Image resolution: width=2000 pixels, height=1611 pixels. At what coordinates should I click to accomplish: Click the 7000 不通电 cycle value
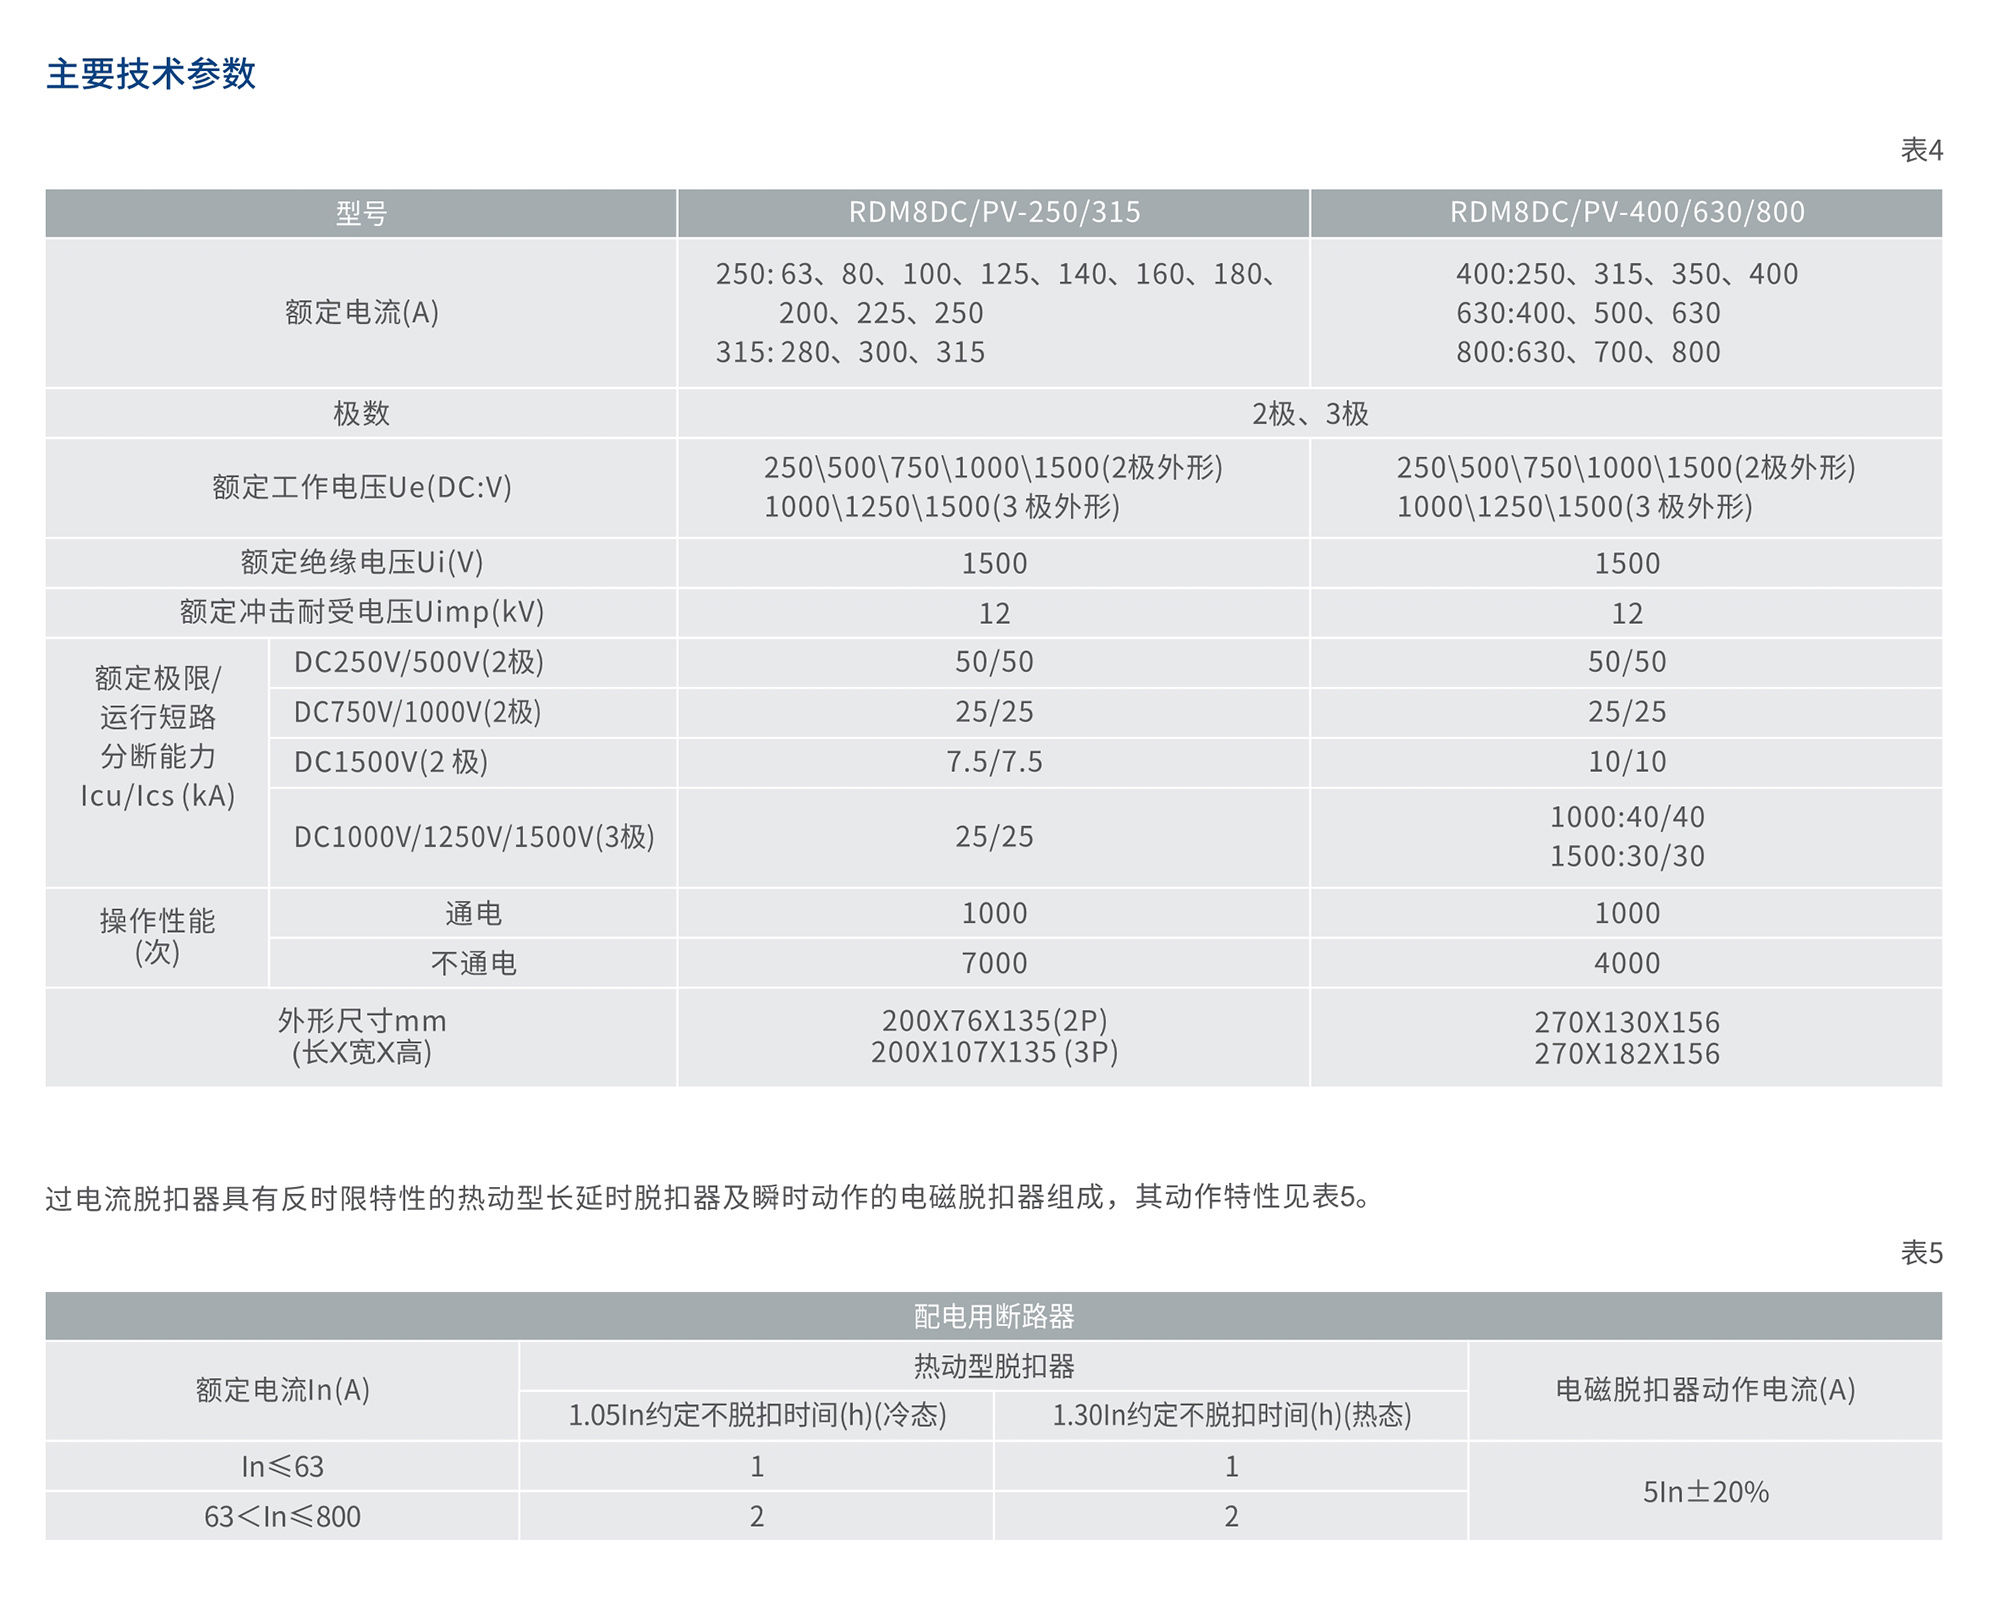click(x=995, y=963)
